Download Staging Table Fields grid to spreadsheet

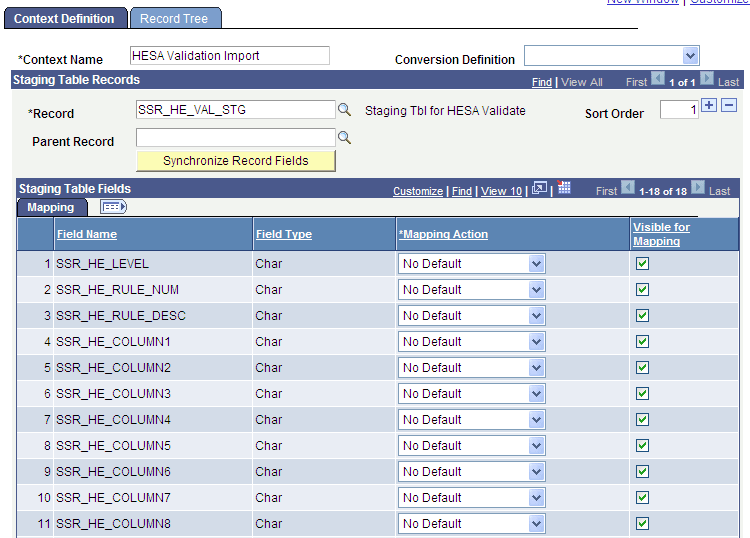coord(563,187)
